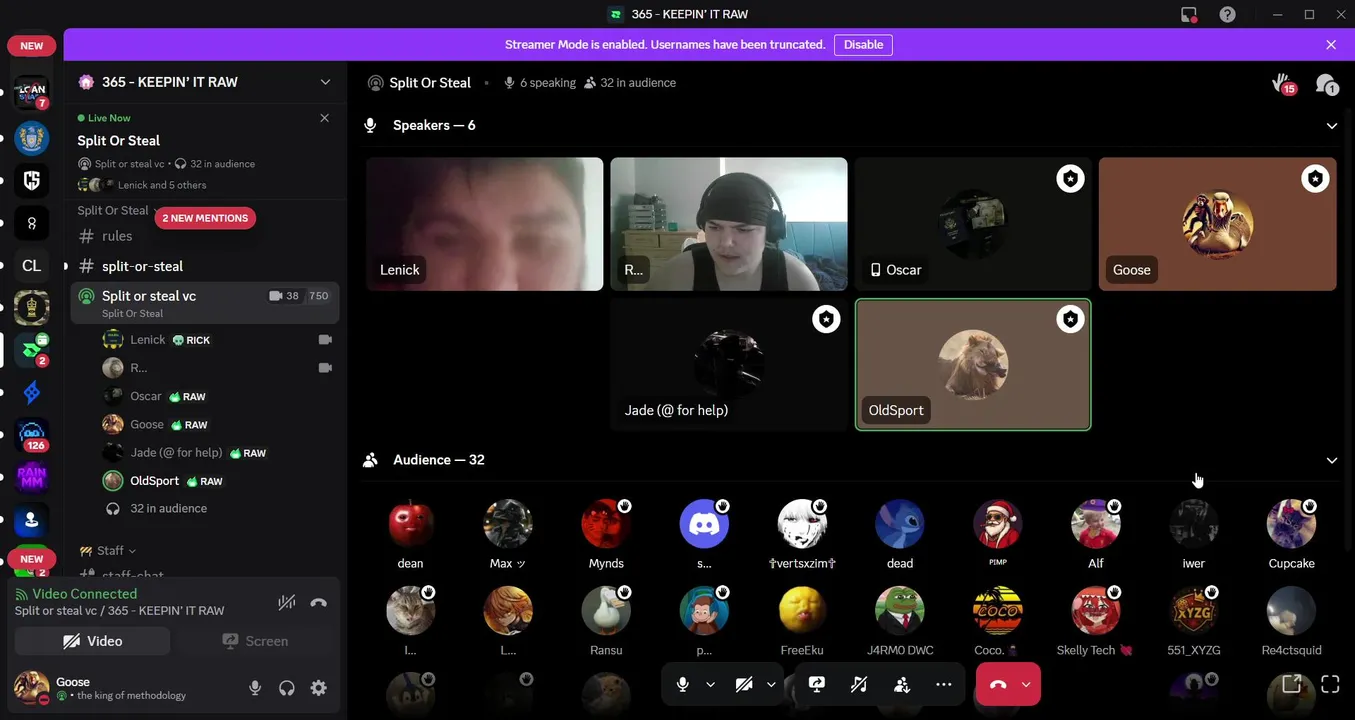Toggle the Screen share button in voice panel

[x=255, y=641]
